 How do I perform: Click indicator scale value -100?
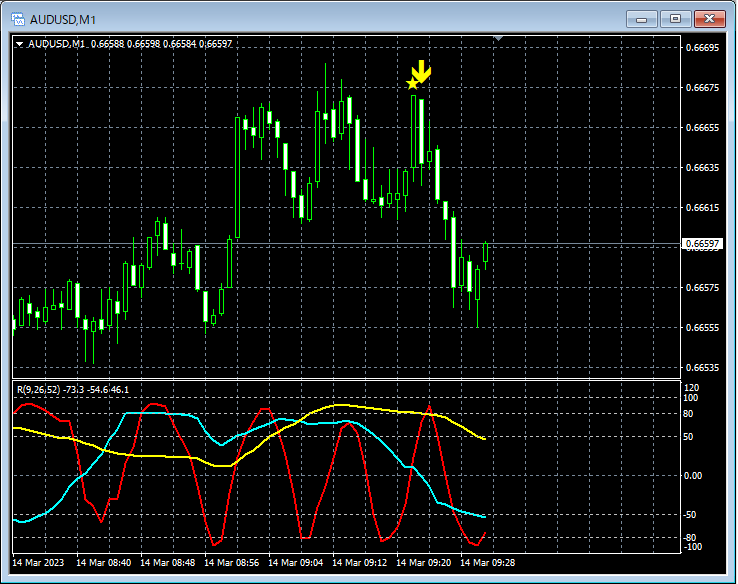tap(691, 547)
